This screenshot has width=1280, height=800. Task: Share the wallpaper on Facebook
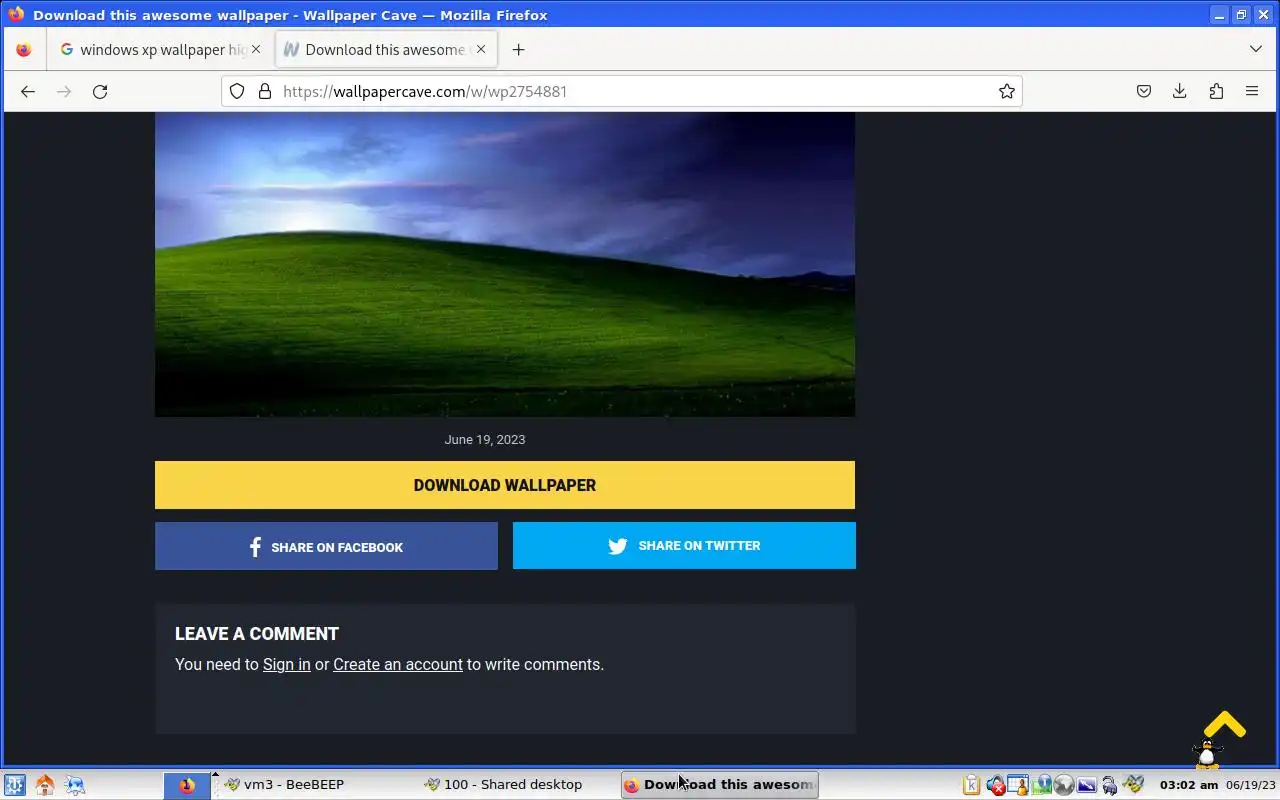(326, 546)
